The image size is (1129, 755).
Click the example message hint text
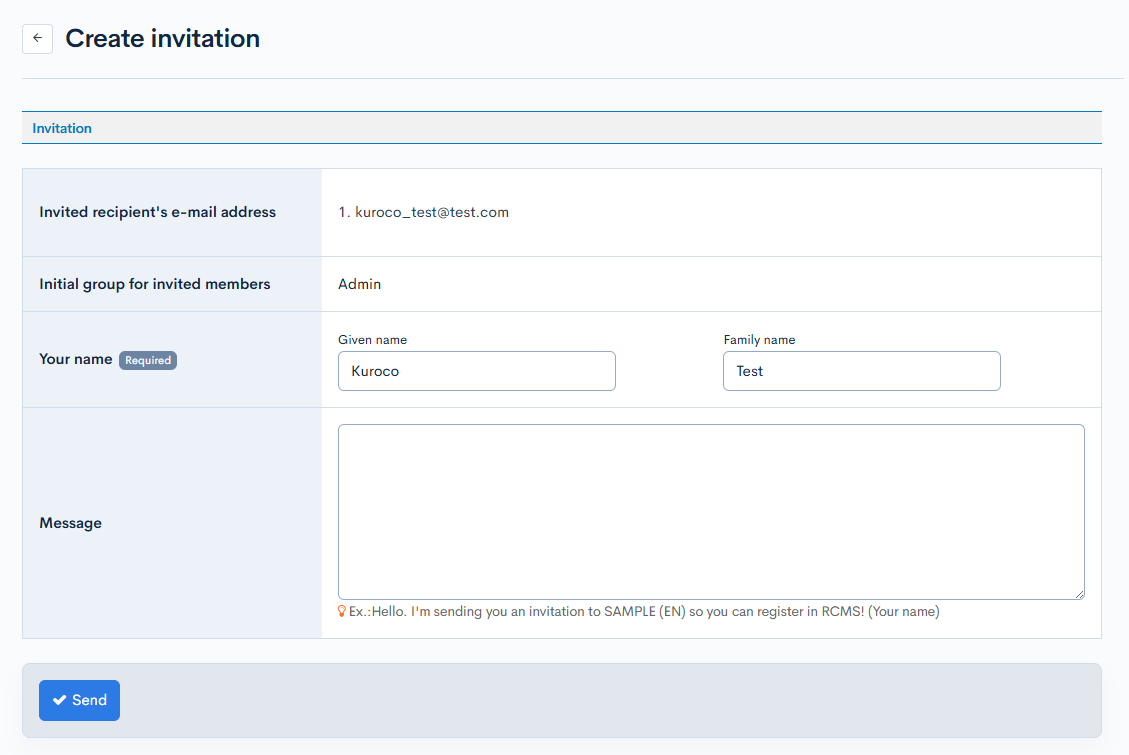click(643, 611)
